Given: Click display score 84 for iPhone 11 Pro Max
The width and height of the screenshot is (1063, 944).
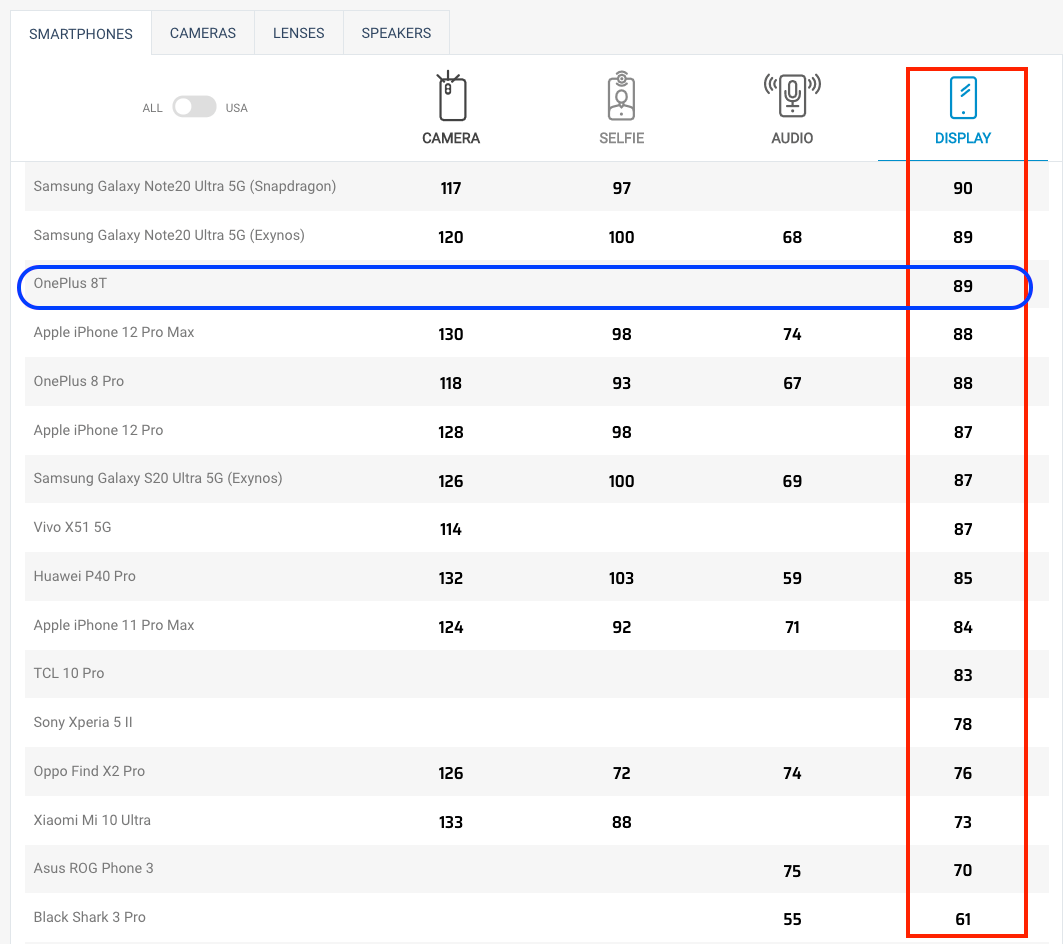Looking at the screenshot, I should pyautogui.click(x=963, y=627).
